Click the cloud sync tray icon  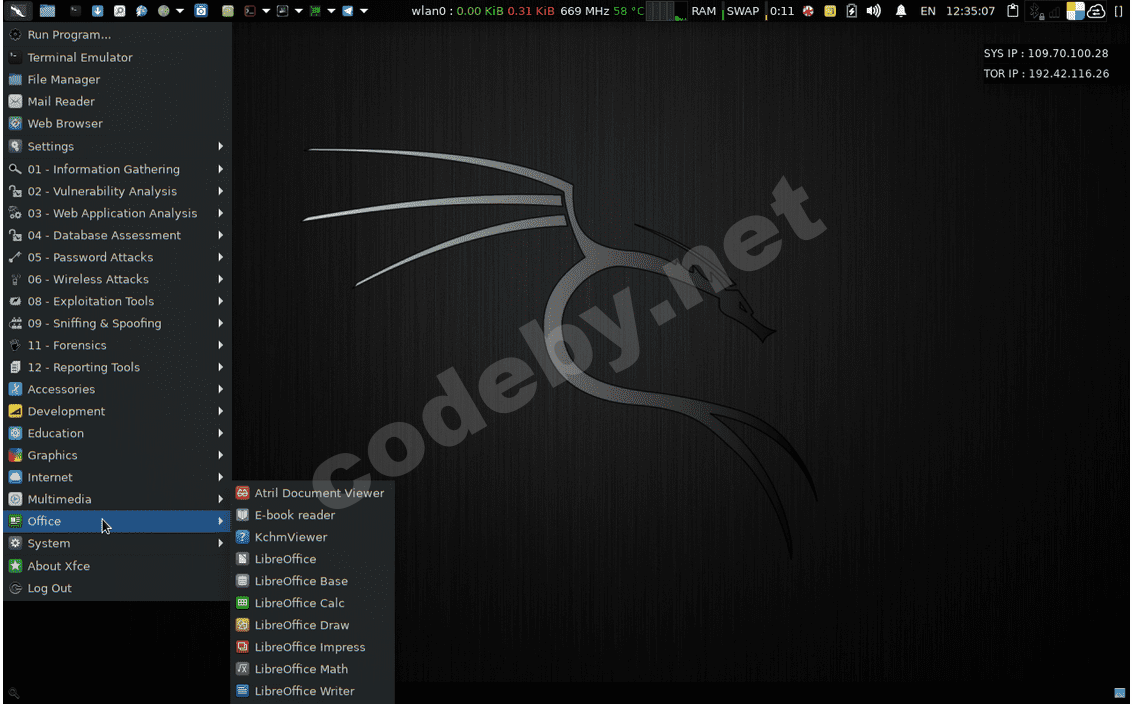pos(1097,11)
